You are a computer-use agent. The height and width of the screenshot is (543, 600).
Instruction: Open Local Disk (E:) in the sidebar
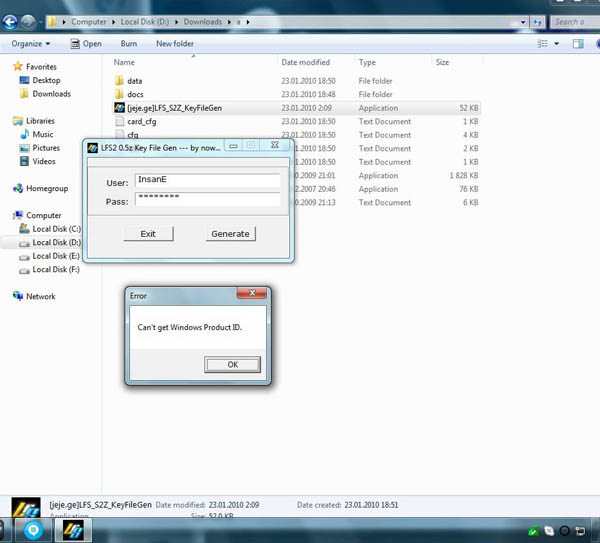tap(56, 256)
